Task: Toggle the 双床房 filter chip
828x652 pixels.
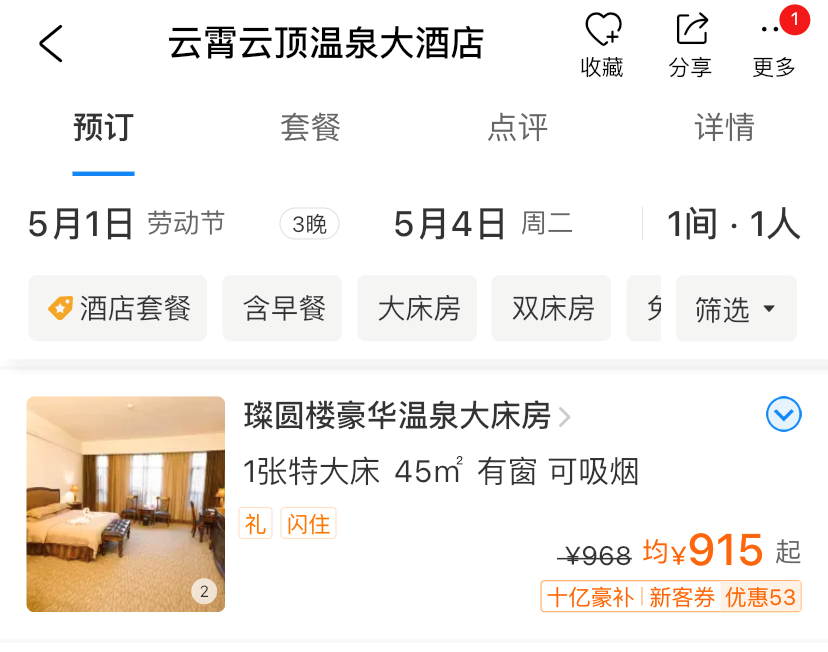Action: coord(551,308)
